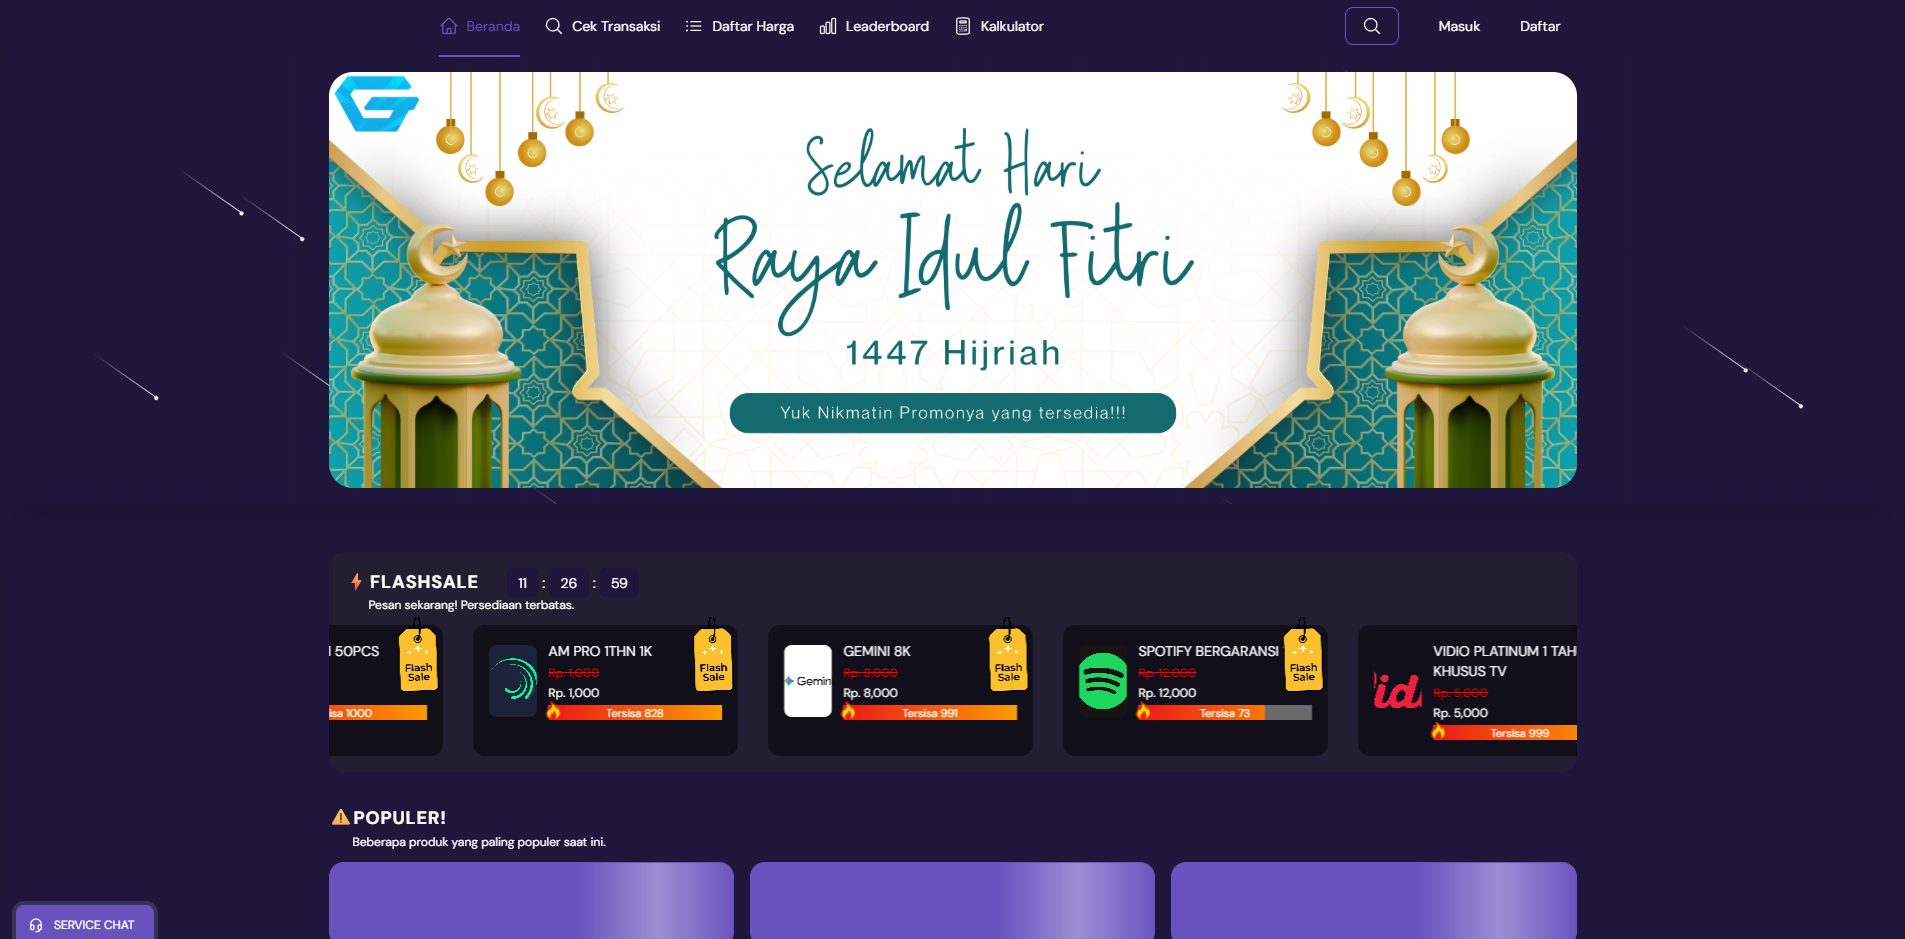This screenshot has width=1905, height=939.
Task: Click the headset icon in Service Chat
Action: pyautogui.click(x=36, y=925)
